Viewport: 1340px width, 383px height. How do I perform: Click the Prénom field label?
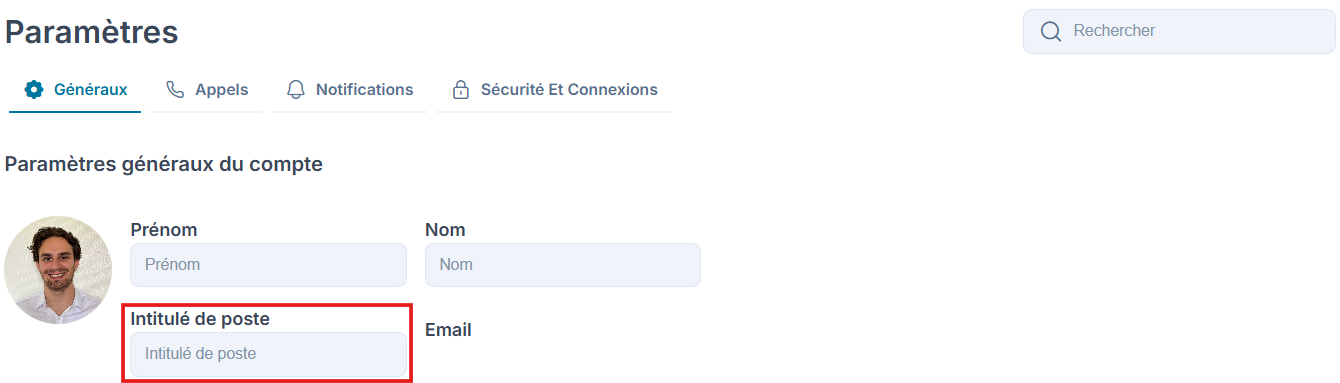[x=164, y=230]
